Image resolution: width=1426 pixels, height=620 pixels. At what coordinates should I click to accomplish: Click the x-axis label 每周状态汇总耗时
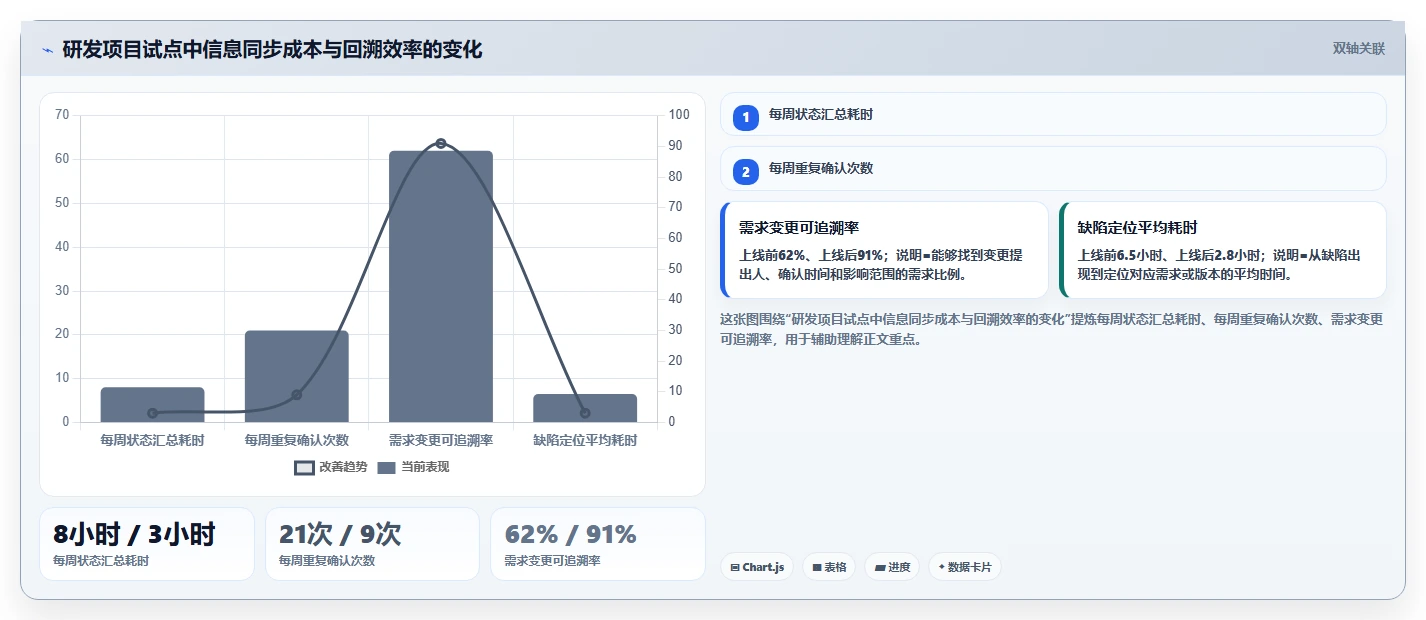click(152, 440)
